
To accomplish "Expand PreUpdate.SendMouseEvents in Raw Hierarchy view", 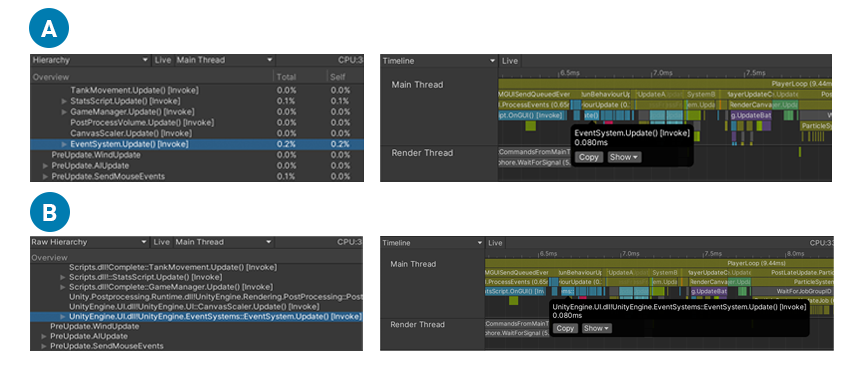I will tap(44, 346).
